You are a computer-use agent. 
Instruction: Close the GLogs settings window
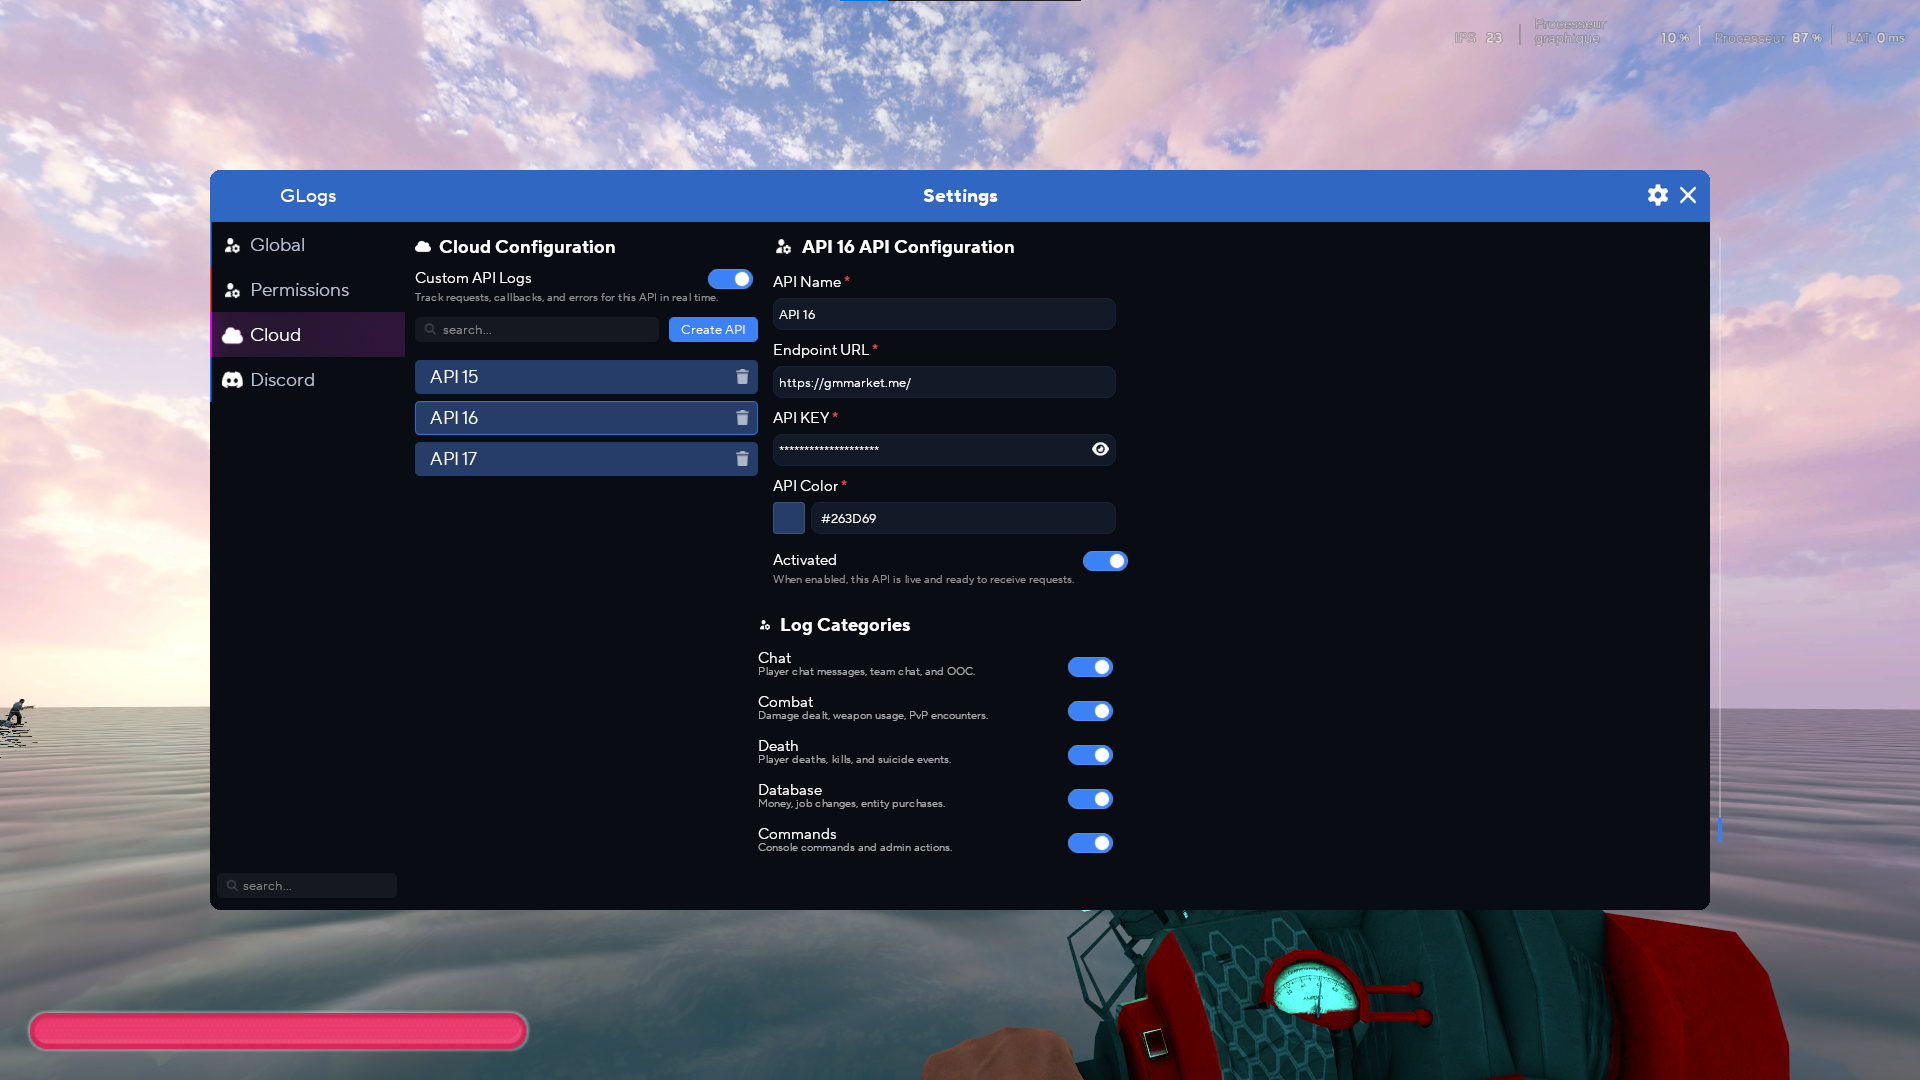(x=1688, y=195)
